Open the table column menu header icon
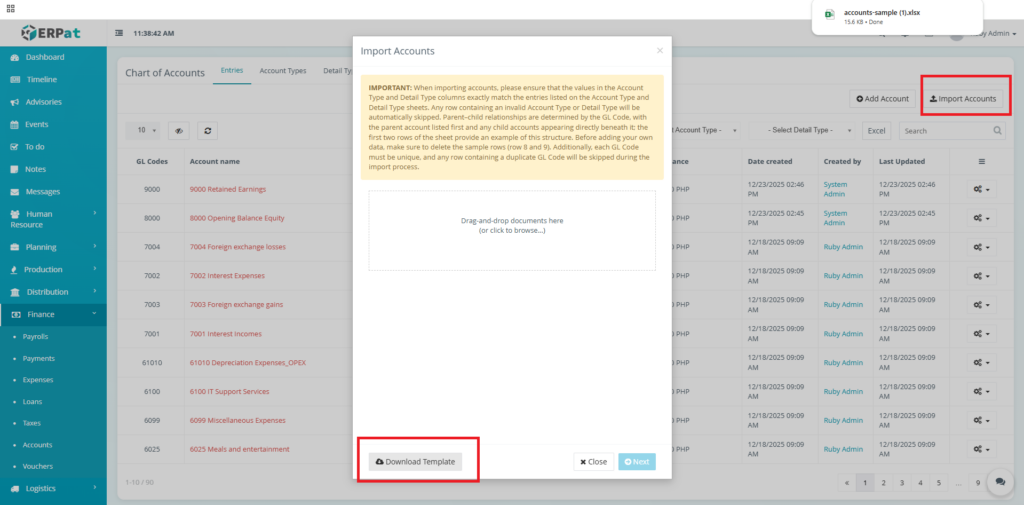The image size is (1024, 505). point(982,161)
